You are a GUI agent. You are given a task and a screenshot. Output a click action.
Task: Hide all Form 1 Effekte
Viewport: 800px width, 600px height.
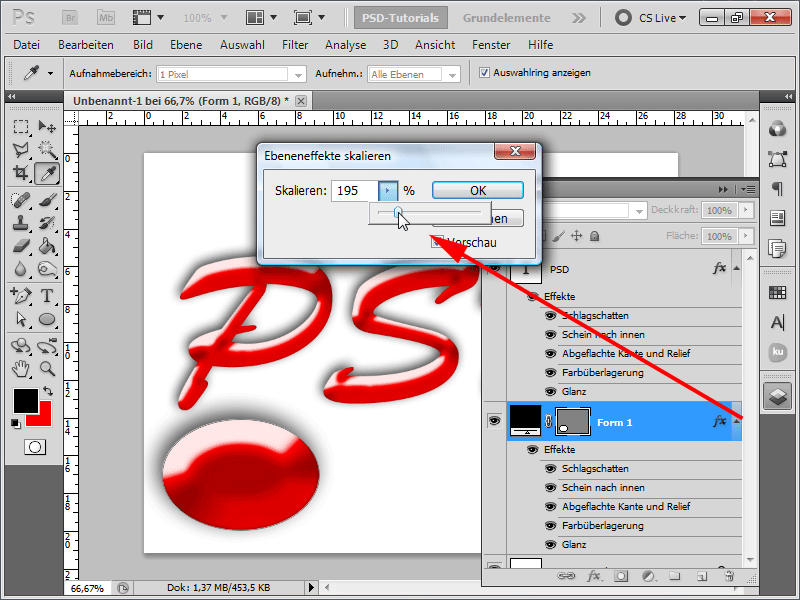pos(533,449)
